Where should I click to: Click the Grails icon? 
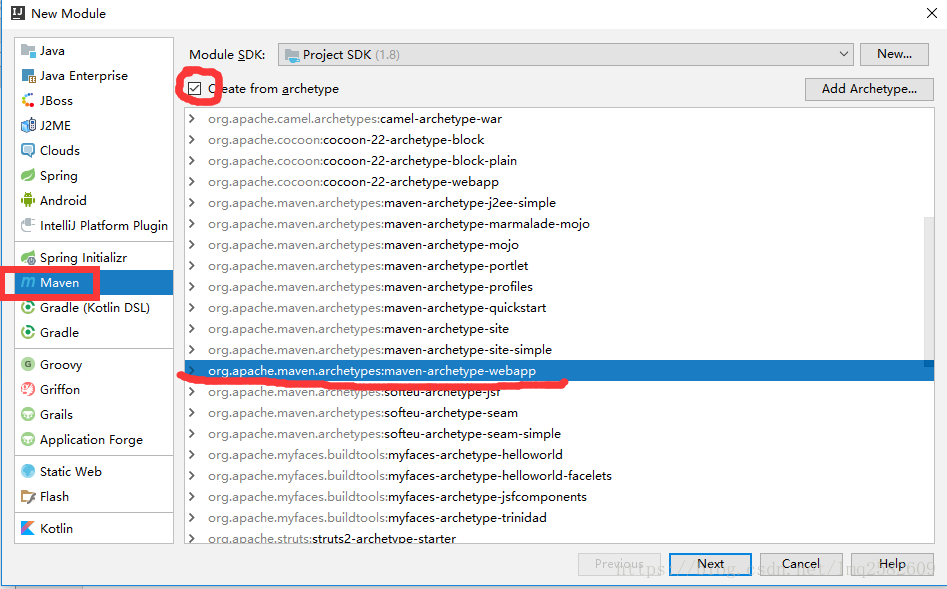(28, 414)
